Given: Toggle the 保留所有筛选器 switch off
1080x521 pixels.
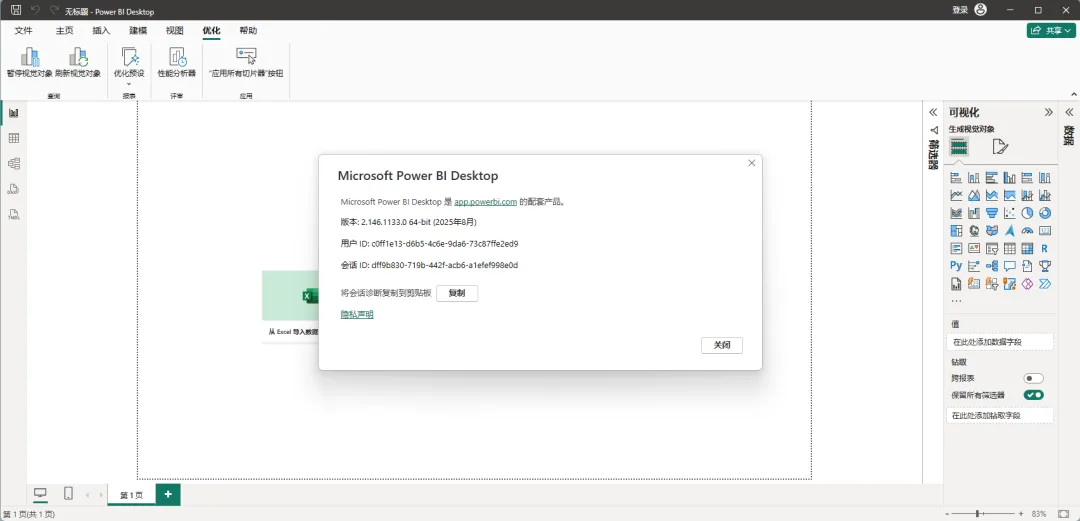Looking at the screenshot, I should [1033, 395].
